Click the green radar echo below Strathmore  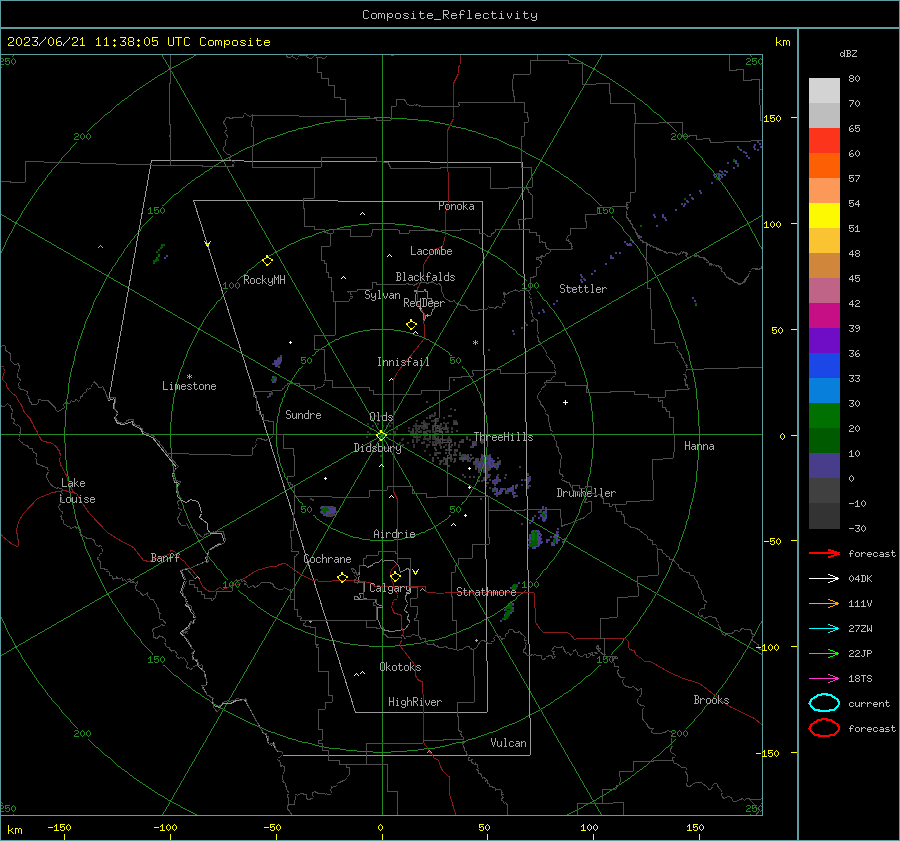pyautogui.click(x=507, y=611)
